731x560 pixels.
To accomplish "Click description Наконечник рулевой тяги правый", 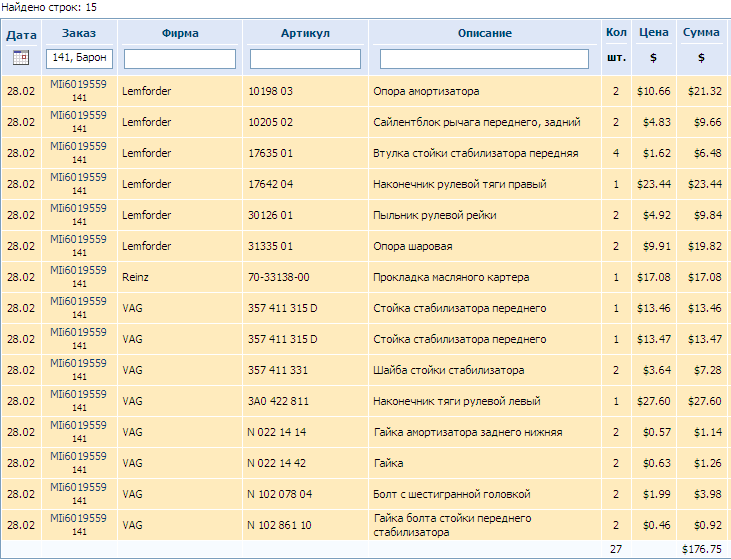I will [460, 184].
